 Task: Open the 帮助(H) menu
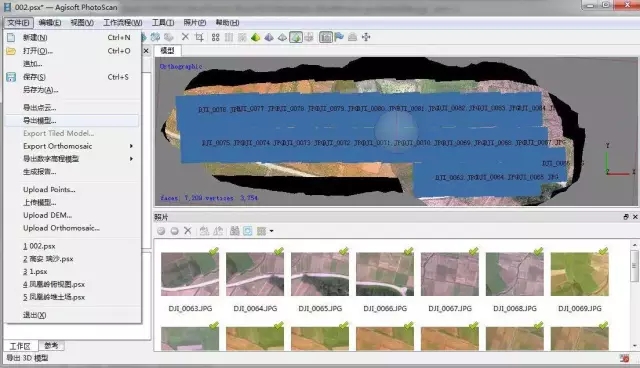[x=227, y=22]
